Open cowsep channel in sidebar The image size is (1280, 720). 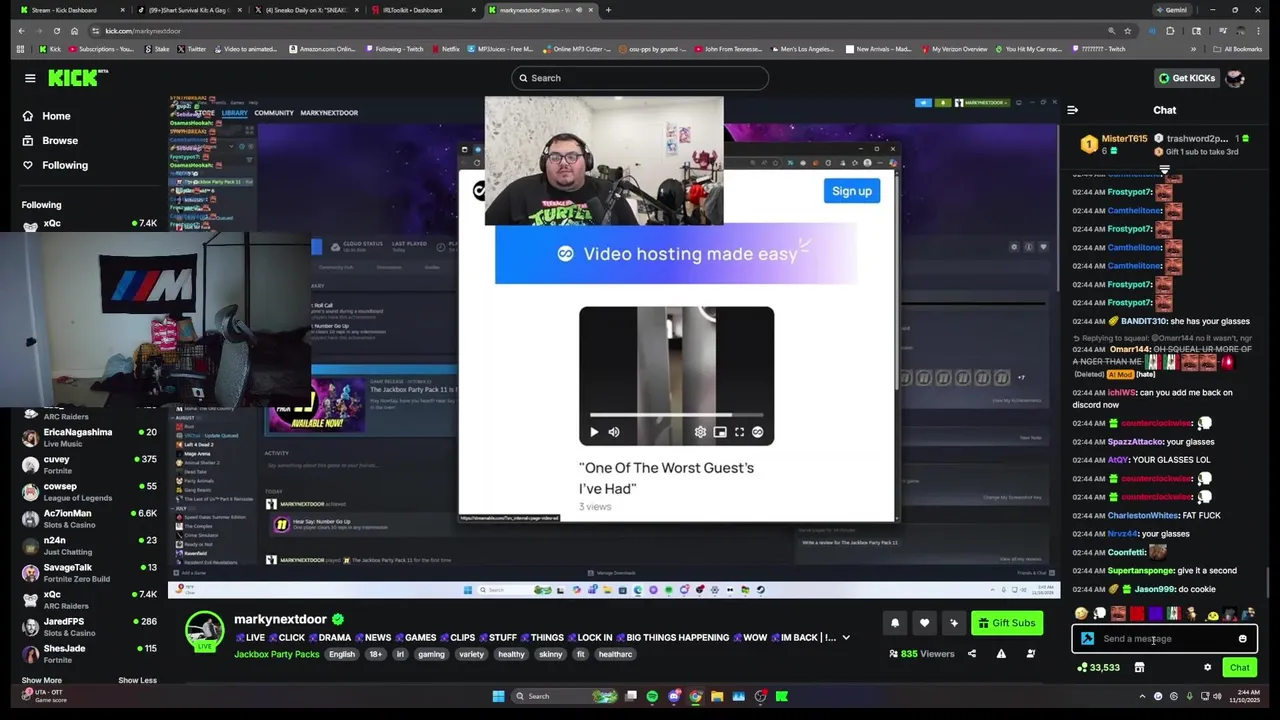coord(92,492)
